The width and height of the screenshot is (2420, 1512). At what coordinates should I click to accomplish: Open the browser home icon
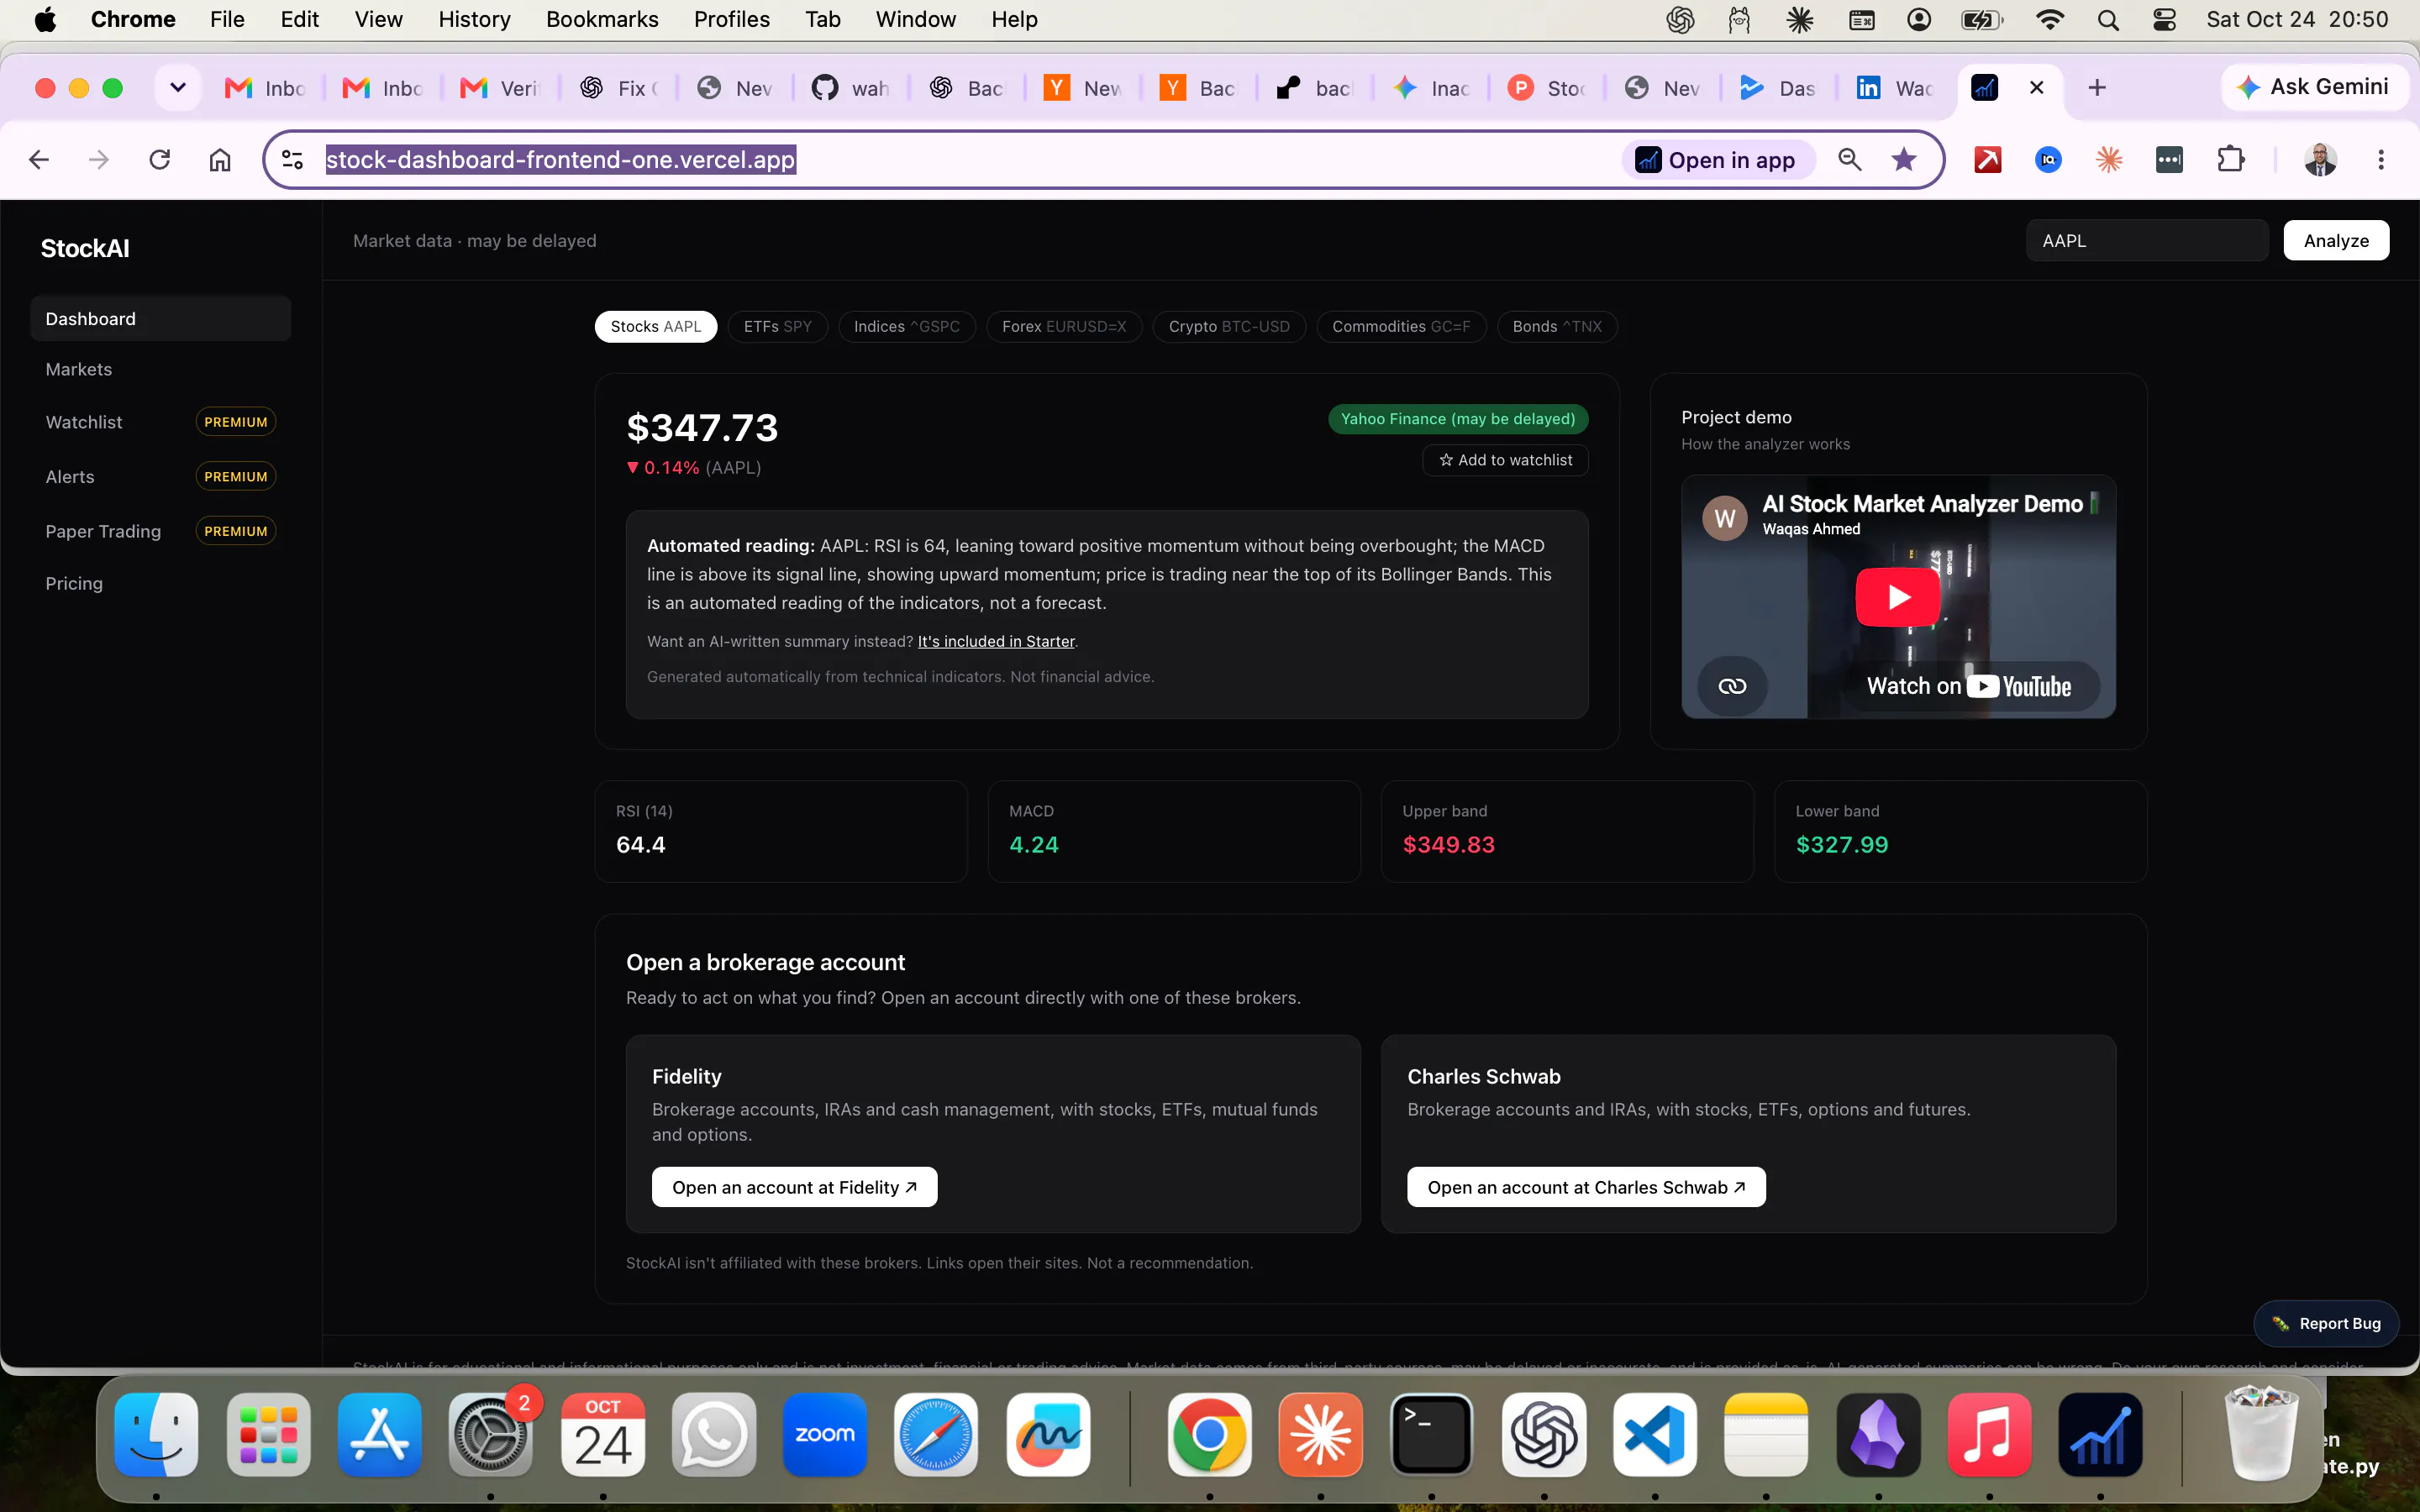pos(220,159)
